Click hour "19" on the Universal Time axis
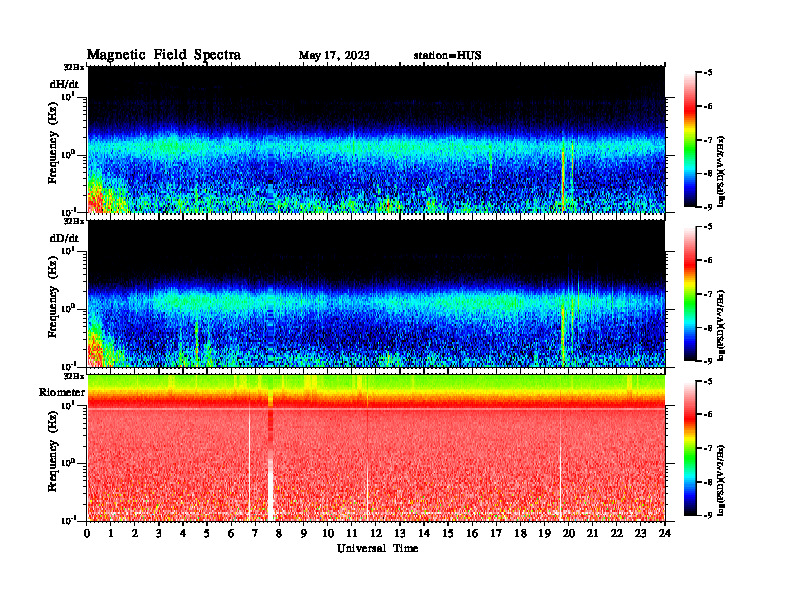 tap(544, 533)
